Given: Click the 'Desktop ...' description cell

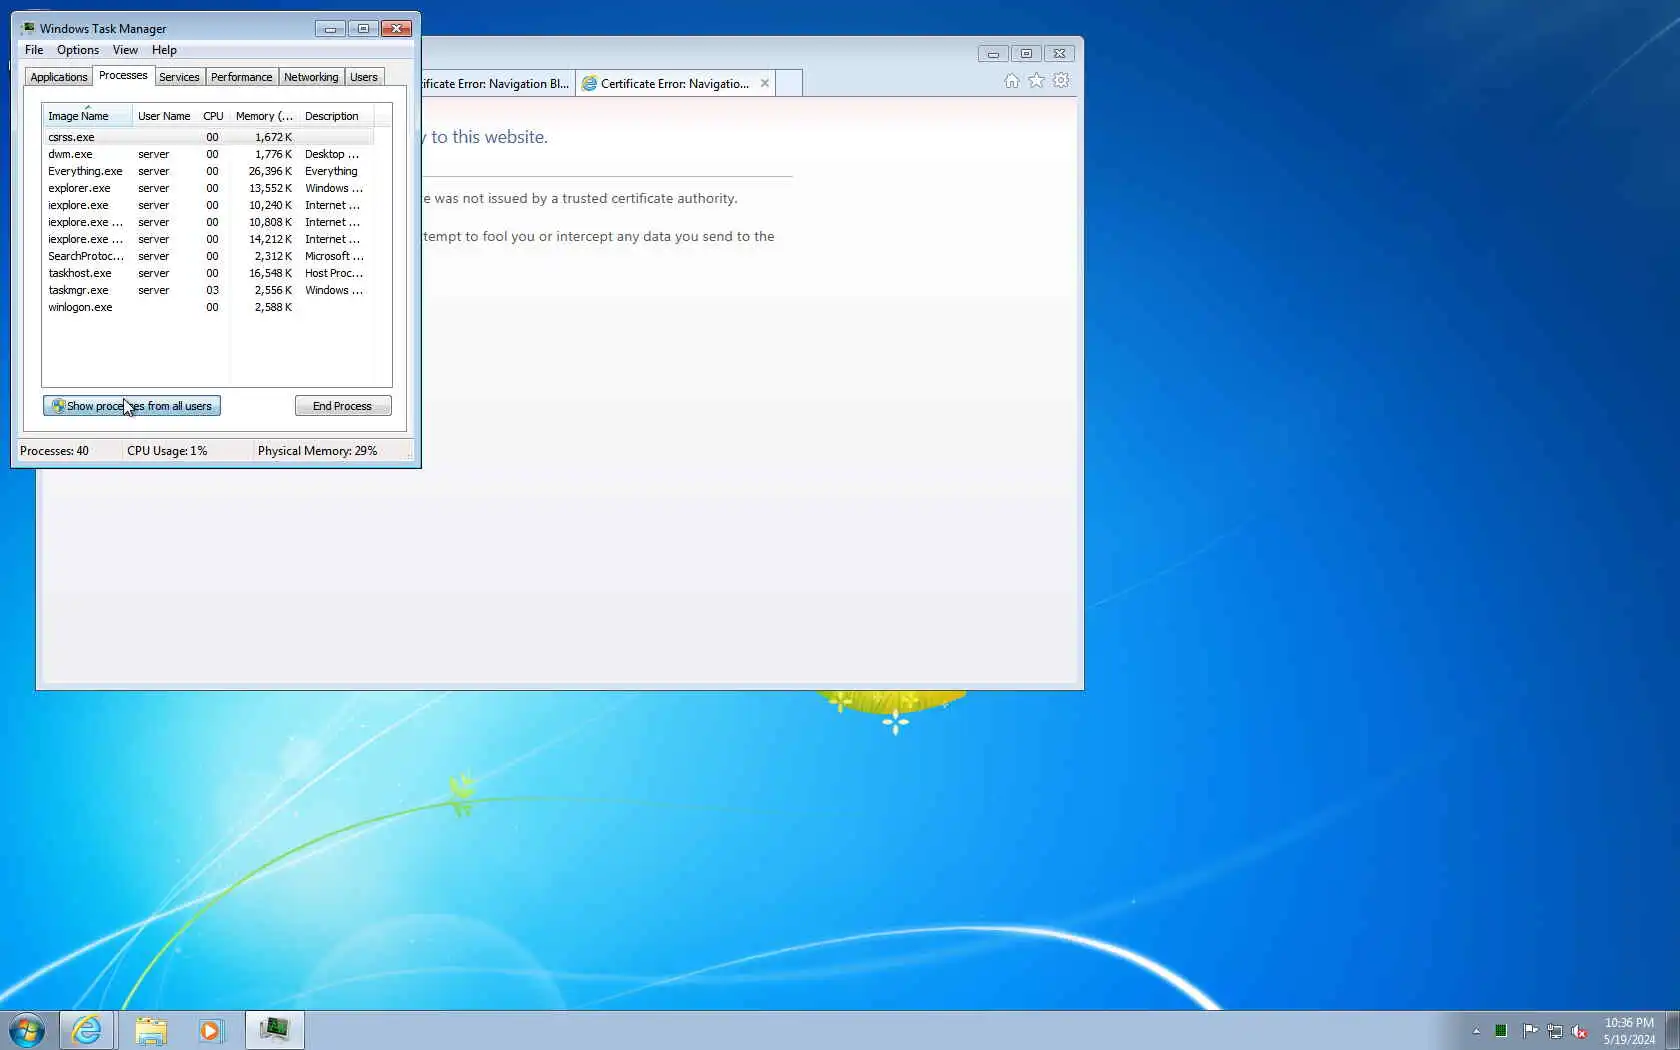Looking at the screenshot, I should click(332, 154).
